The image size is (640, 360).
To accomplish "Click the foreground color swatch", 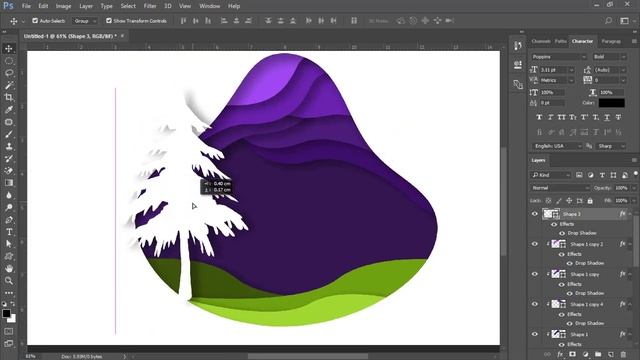I will [6, 313].
